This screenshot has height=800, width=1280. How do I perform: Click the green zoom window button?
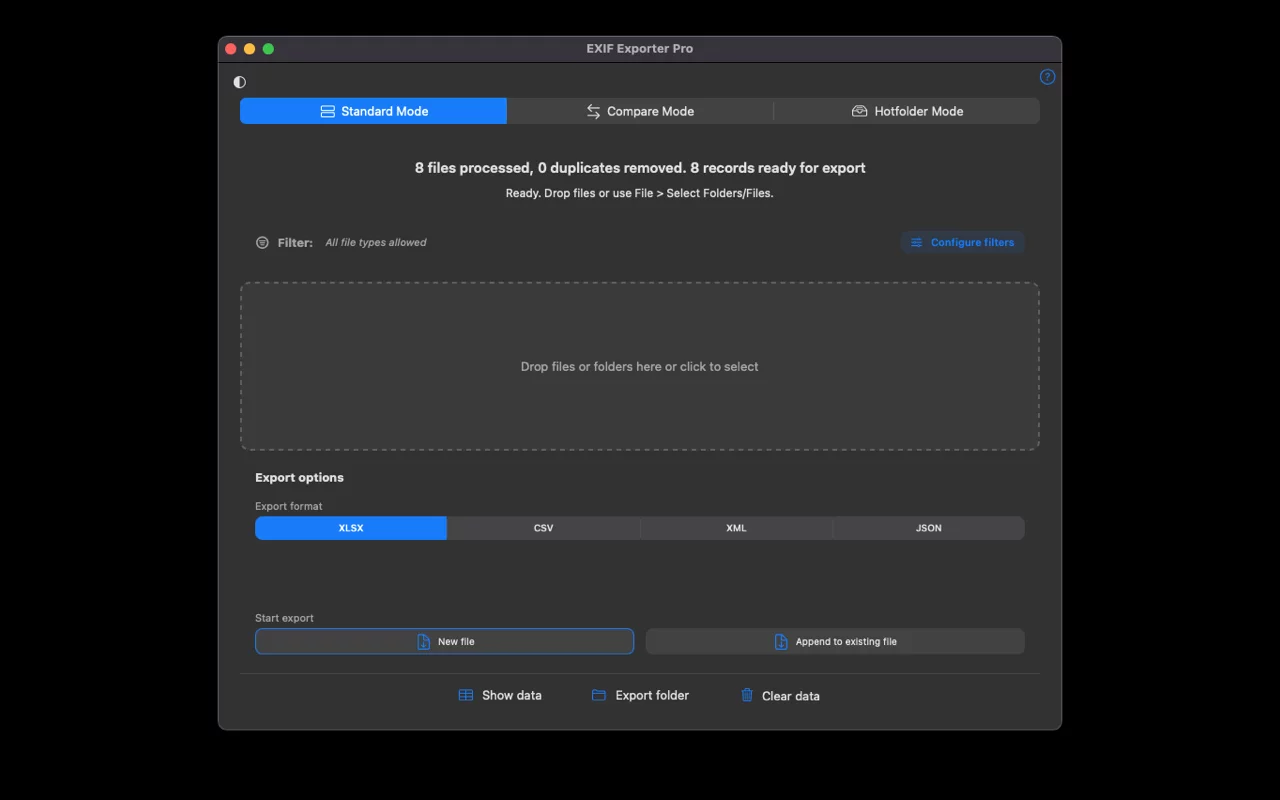pyautogui.click(x=268, y=49)
